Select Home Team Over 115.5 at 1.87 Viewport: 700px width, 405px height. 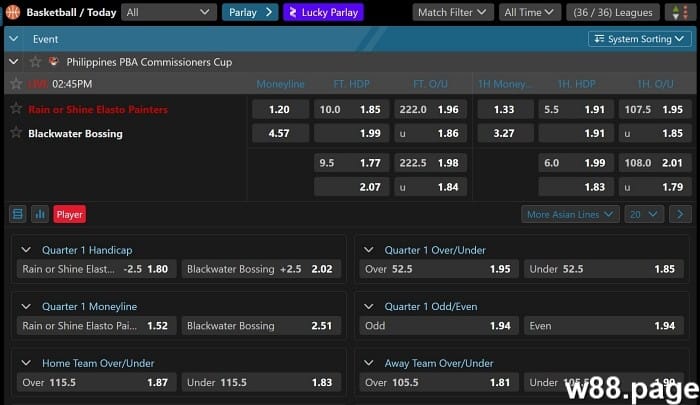pyautogui.click(x=96, y=382)
